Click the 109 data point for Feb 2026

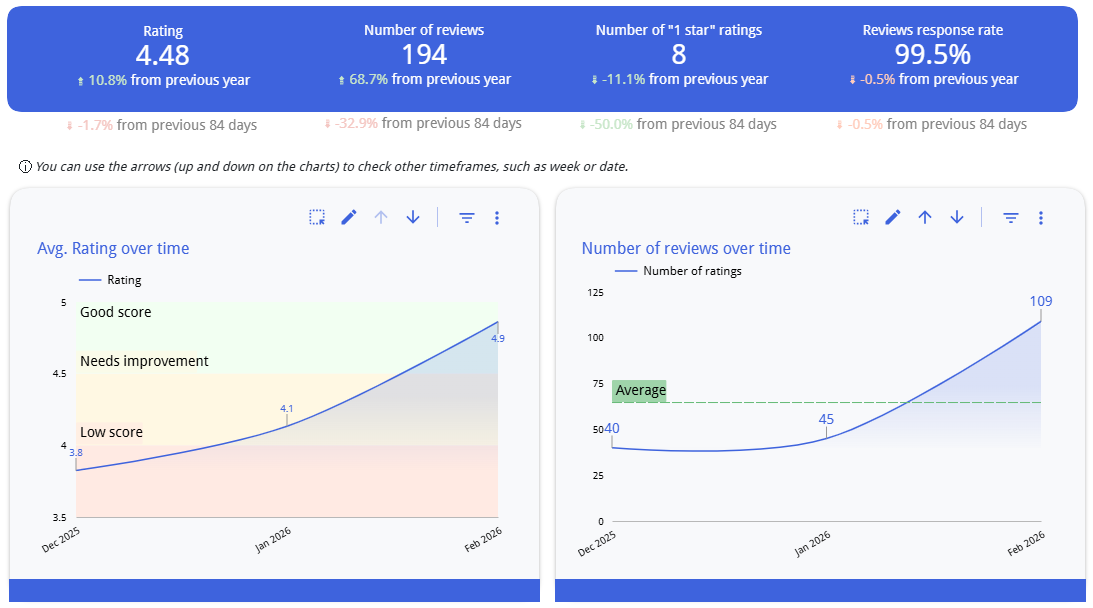[x=1041, y=320]
